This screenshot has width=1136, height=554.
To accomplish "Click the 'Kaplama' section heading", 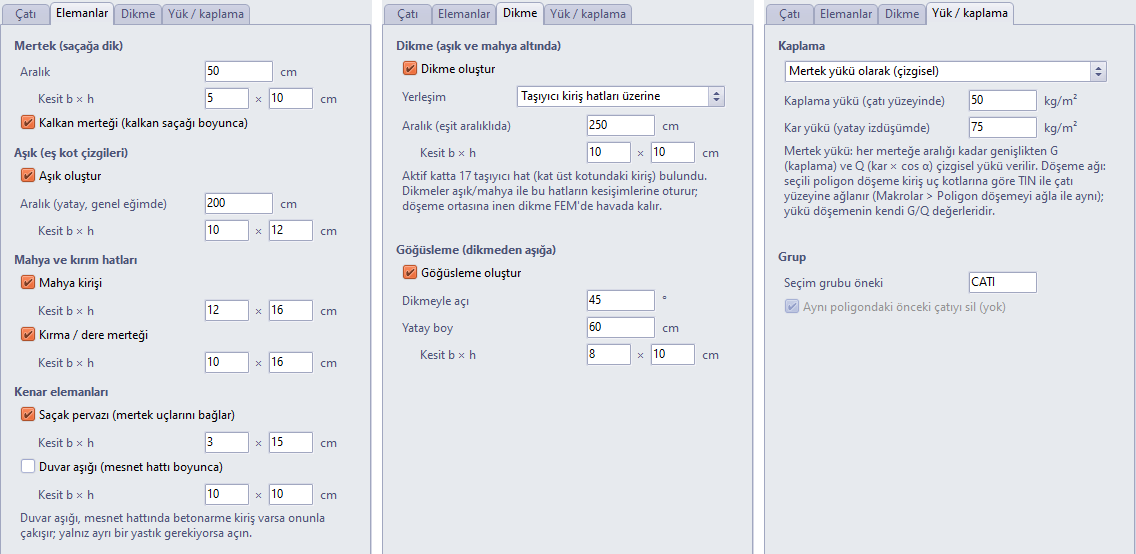I will tap(801, 46).
